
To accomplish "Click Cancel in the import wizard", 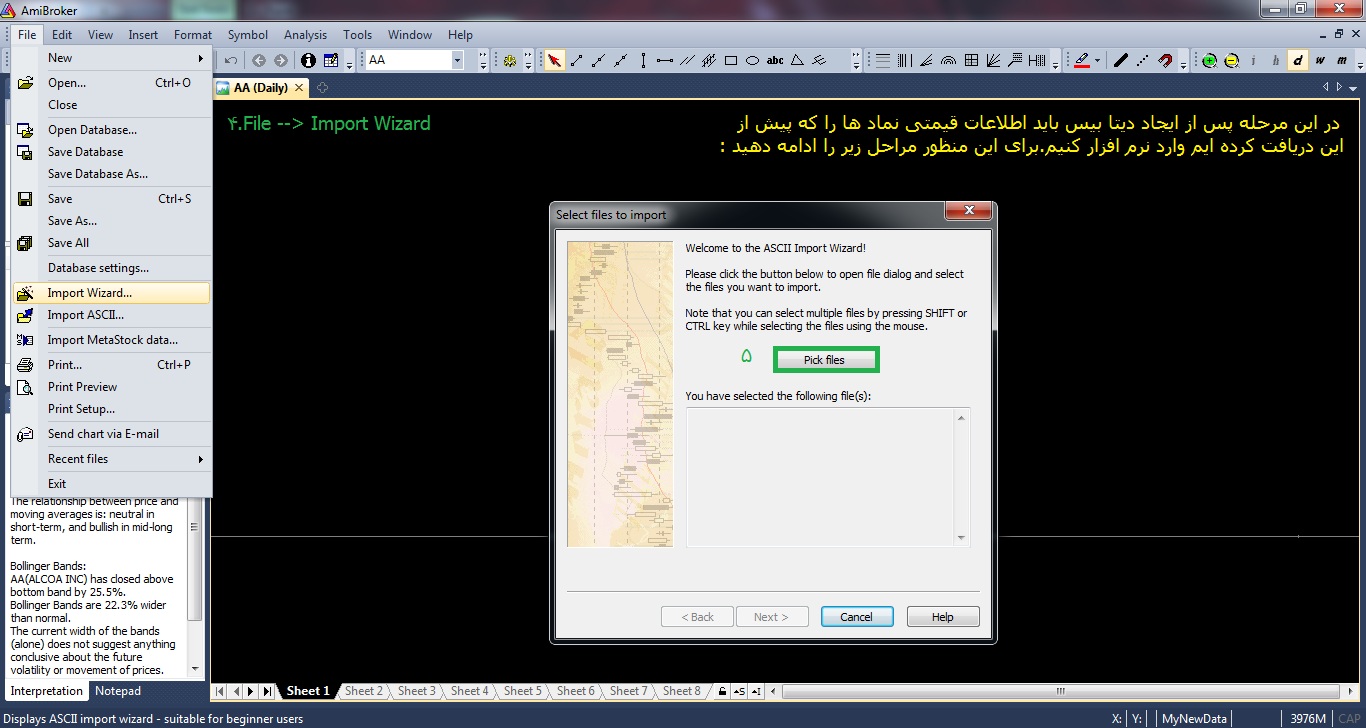I will 856,617.
